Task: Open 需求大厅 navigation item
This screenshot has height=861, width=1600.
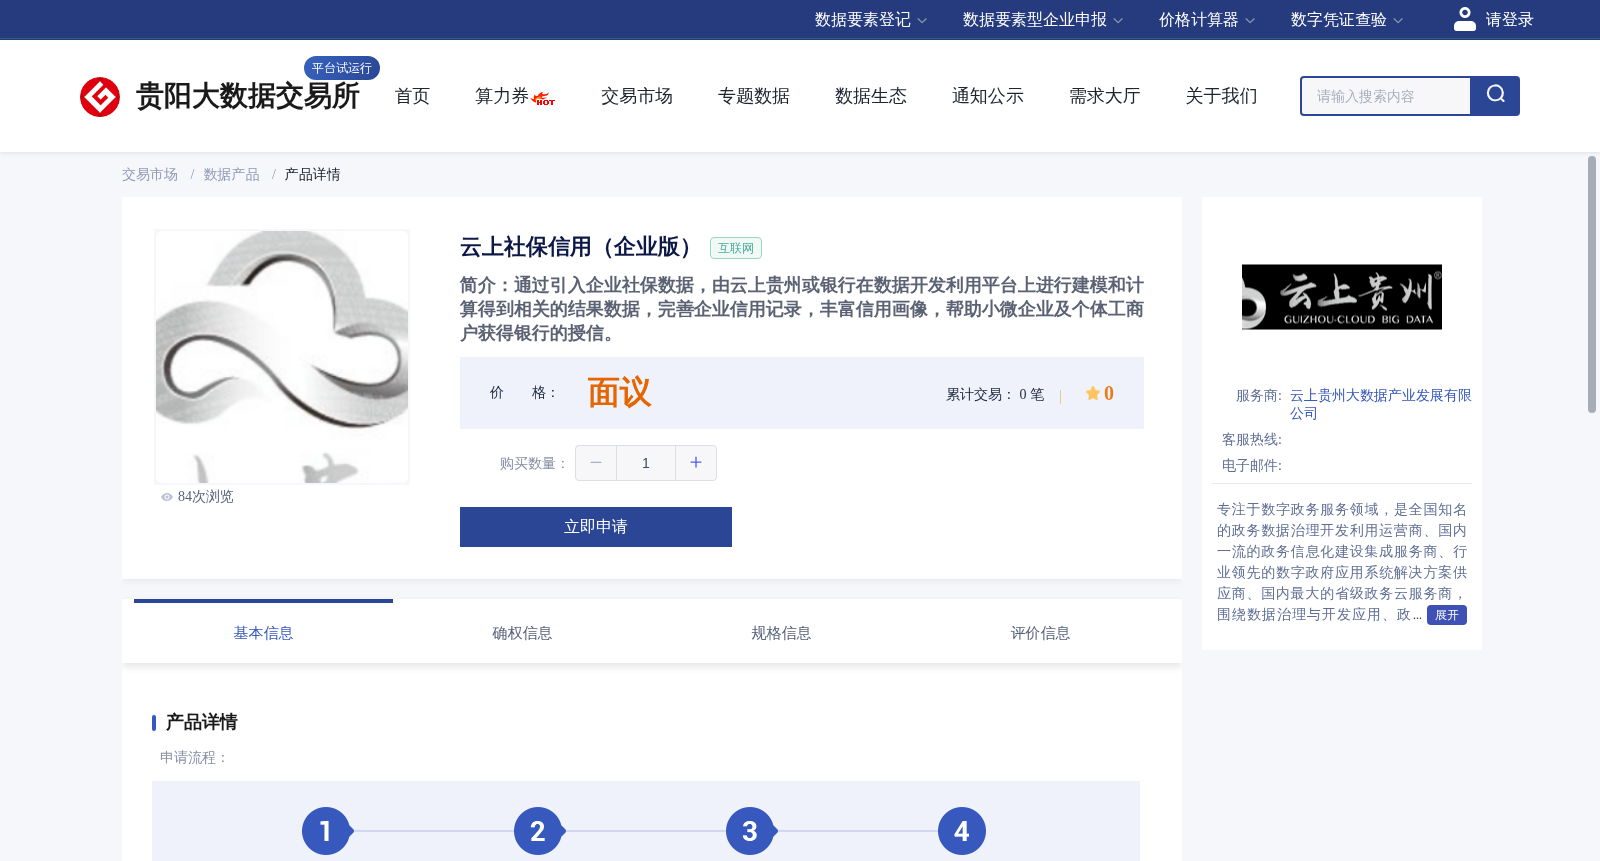Action: pos(1105,96)
